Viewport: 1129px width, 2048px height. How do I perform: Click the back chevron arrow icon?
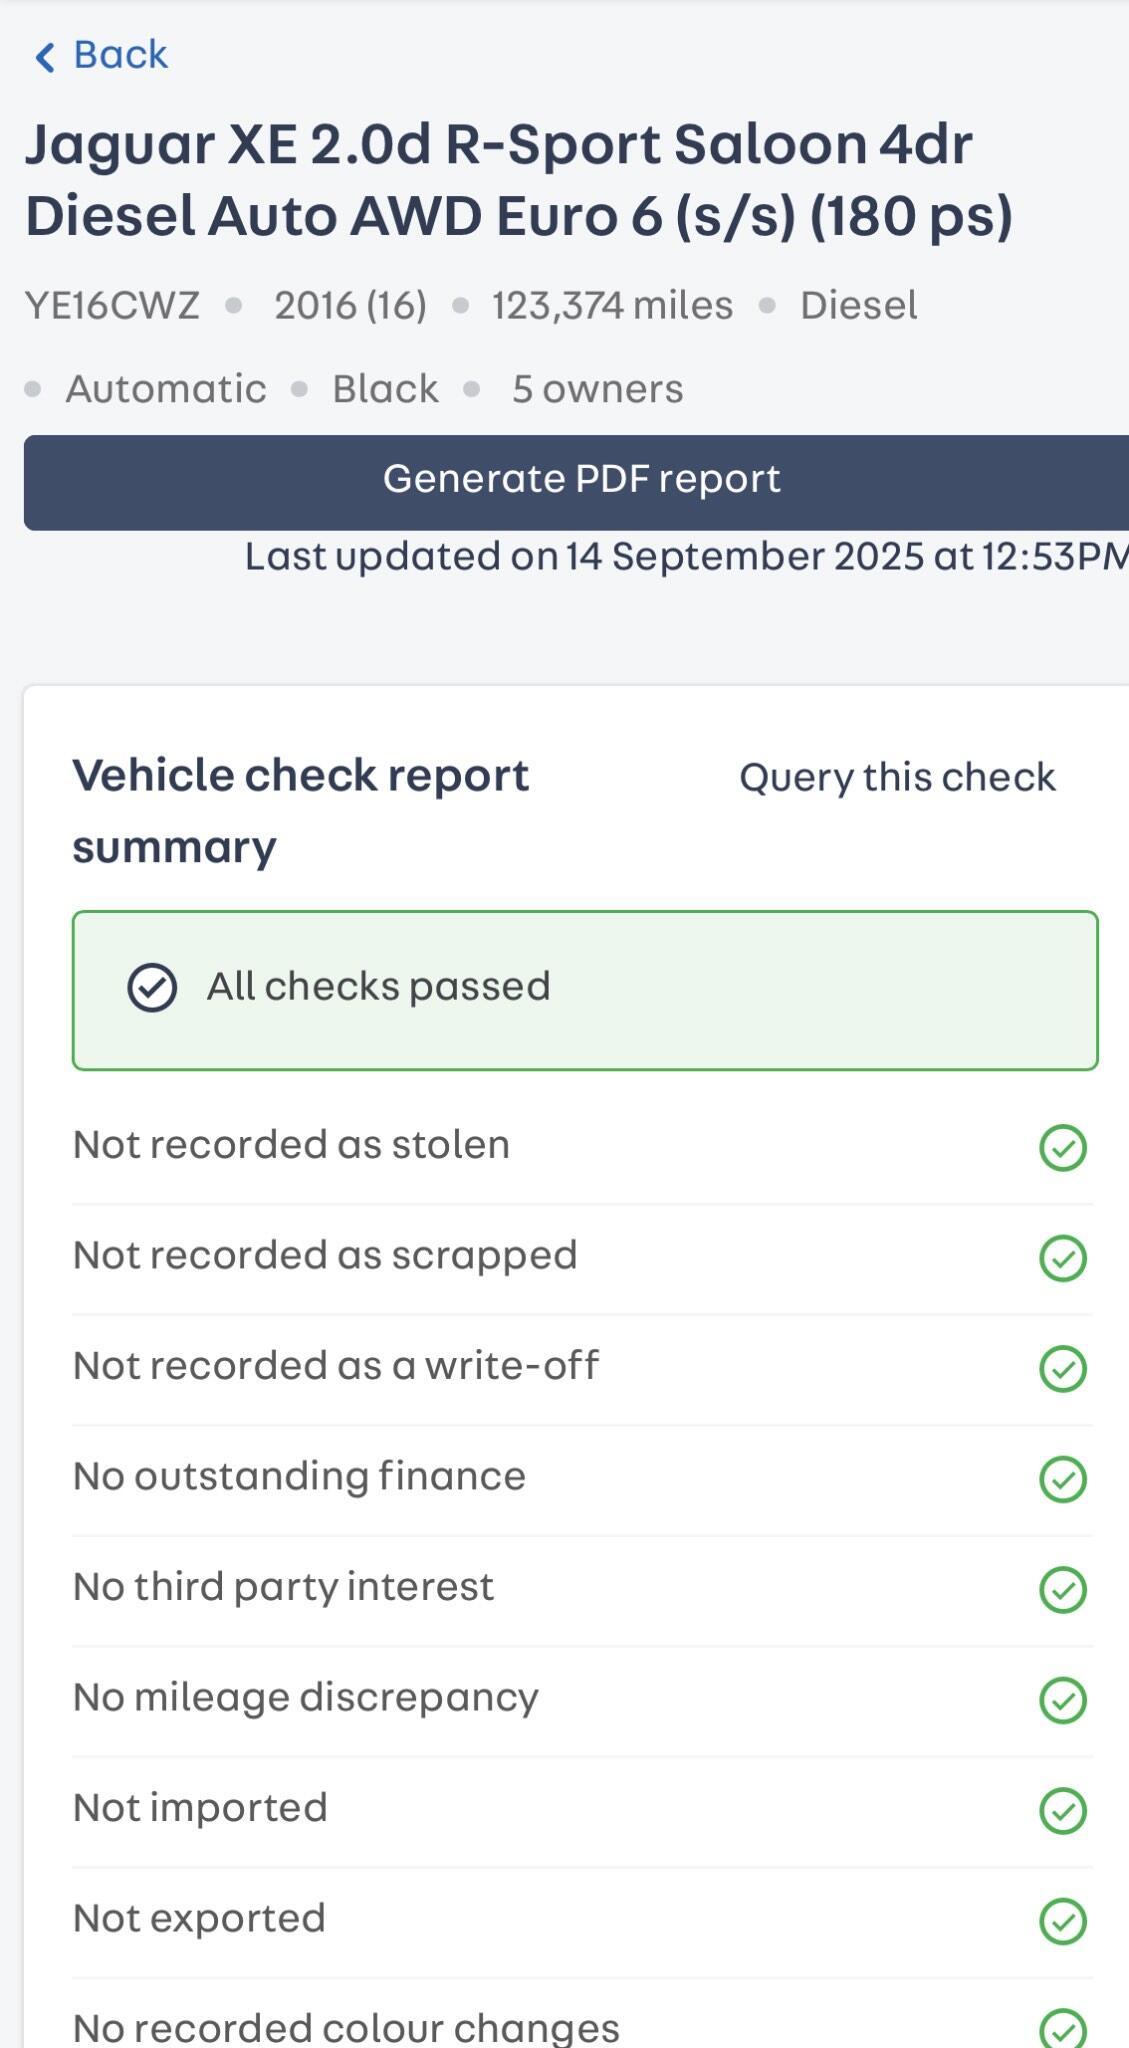(x=44, y=56)
